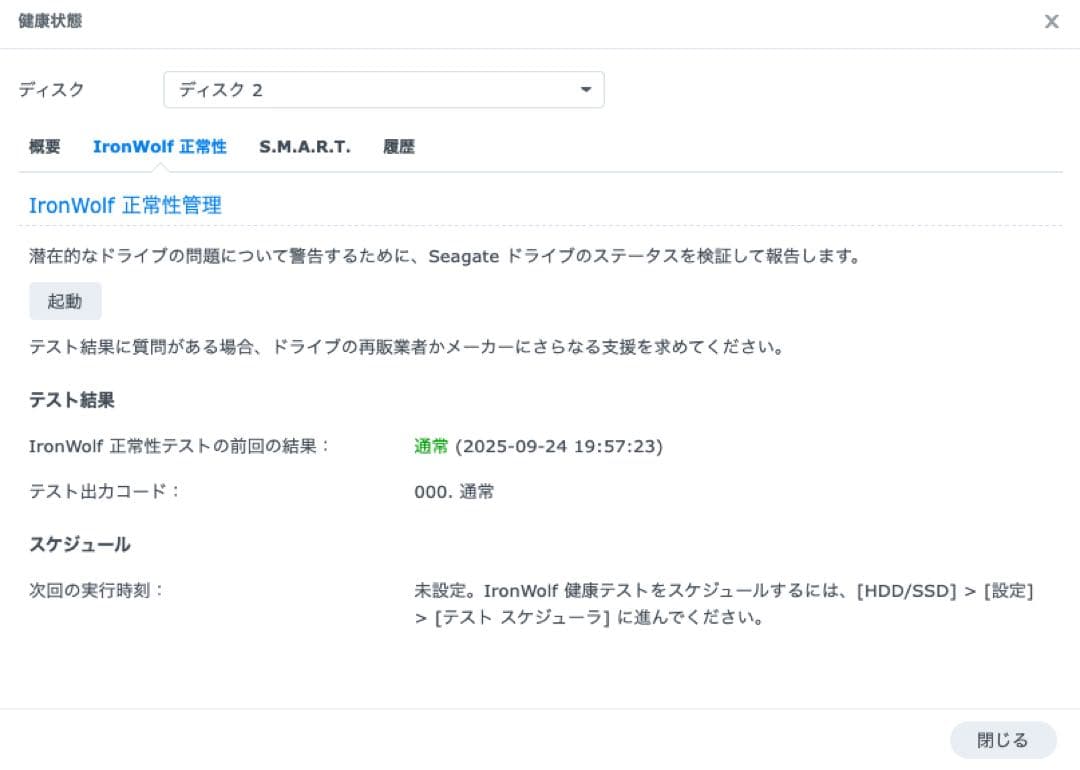Screen dimensions: 1080x770
Task: Click the 000. 通常 output code value
Action: click(x=455, y=491)
